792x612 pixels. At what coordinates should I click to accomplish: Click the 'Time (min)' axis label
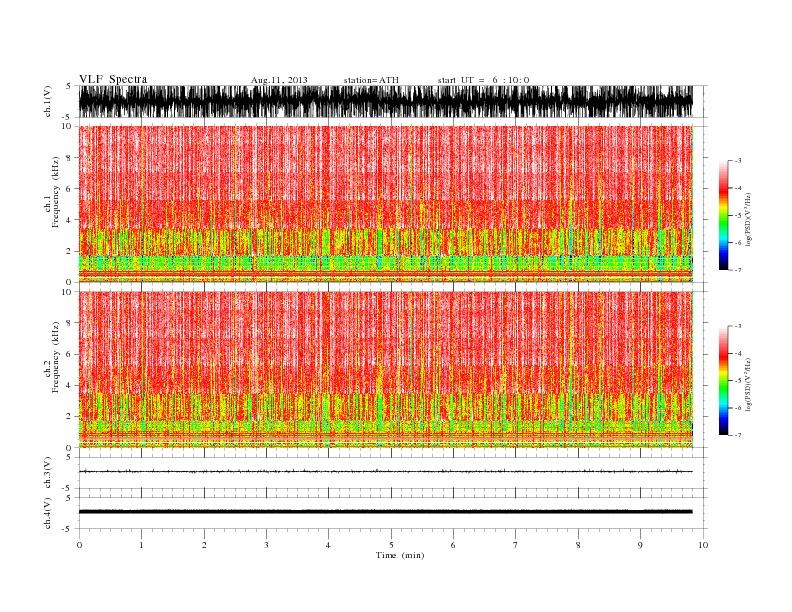400,555
